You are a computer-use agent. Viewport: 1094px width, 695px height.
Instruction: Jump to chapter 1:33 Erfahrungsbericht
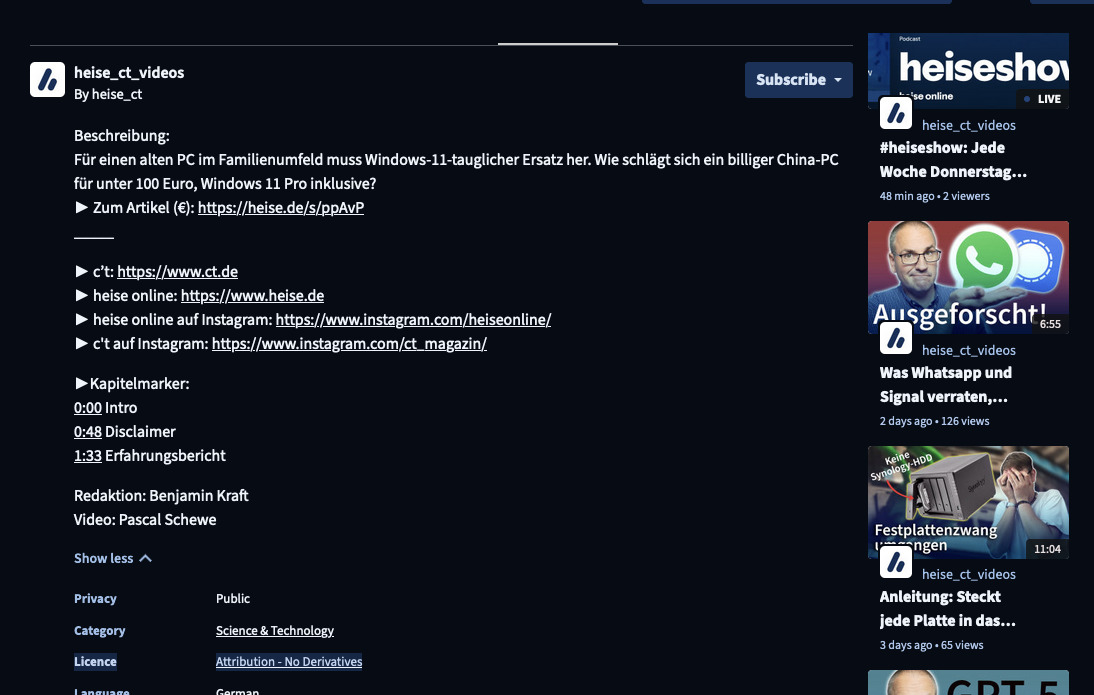coord(88,456)
